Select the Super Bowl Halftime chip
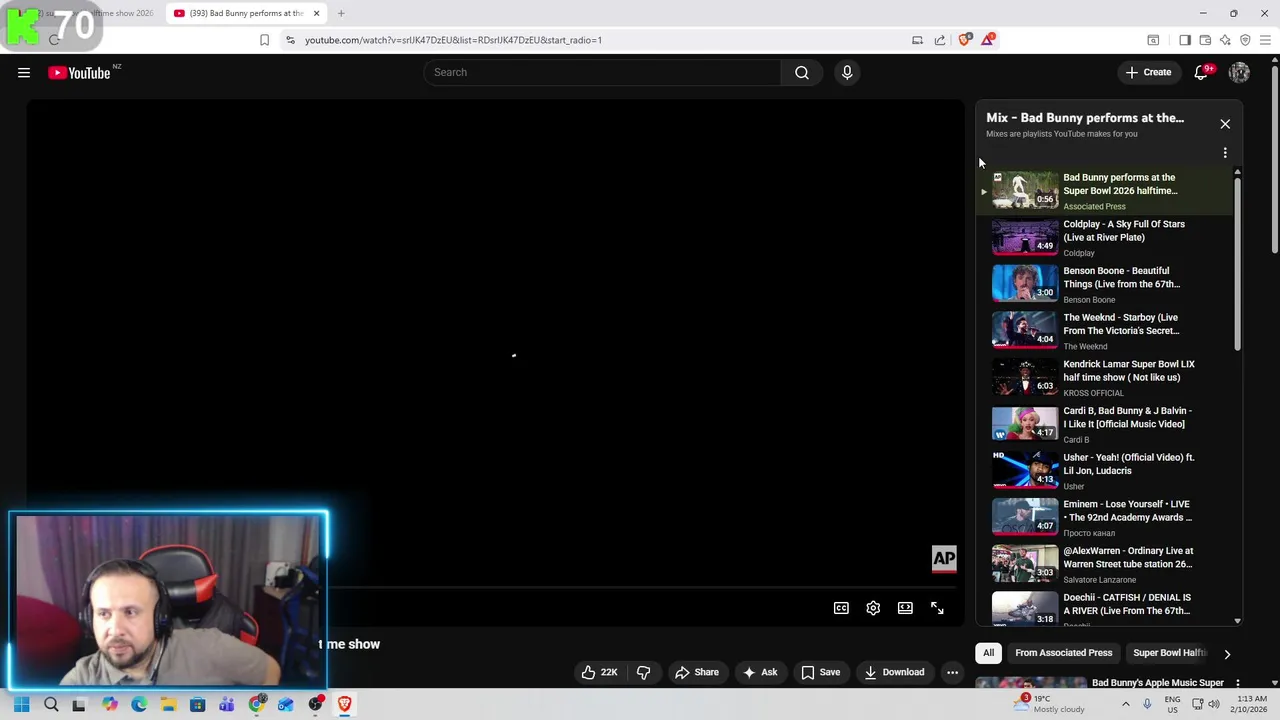Viewport: 1280px width, 720px height. coord(1169,653)
